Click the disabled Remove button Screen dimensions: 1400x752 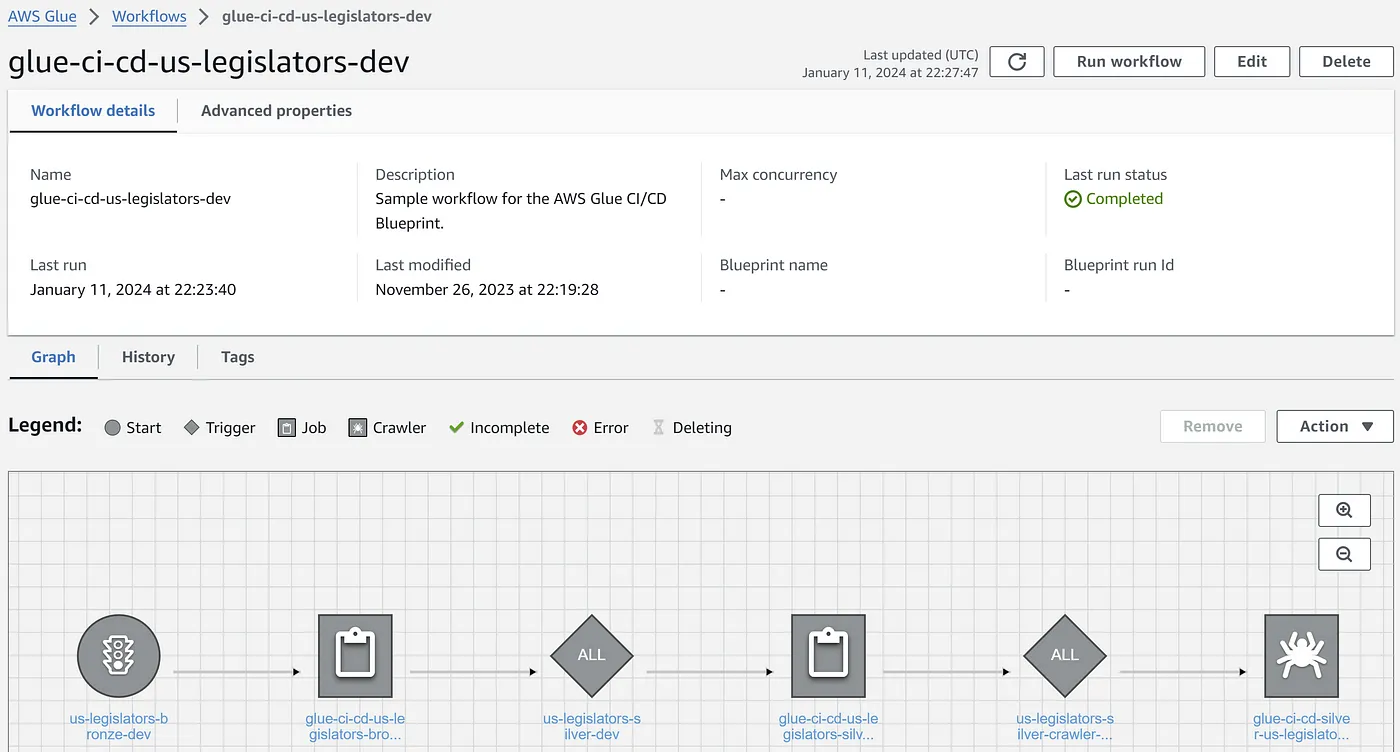click(1212, 426)
